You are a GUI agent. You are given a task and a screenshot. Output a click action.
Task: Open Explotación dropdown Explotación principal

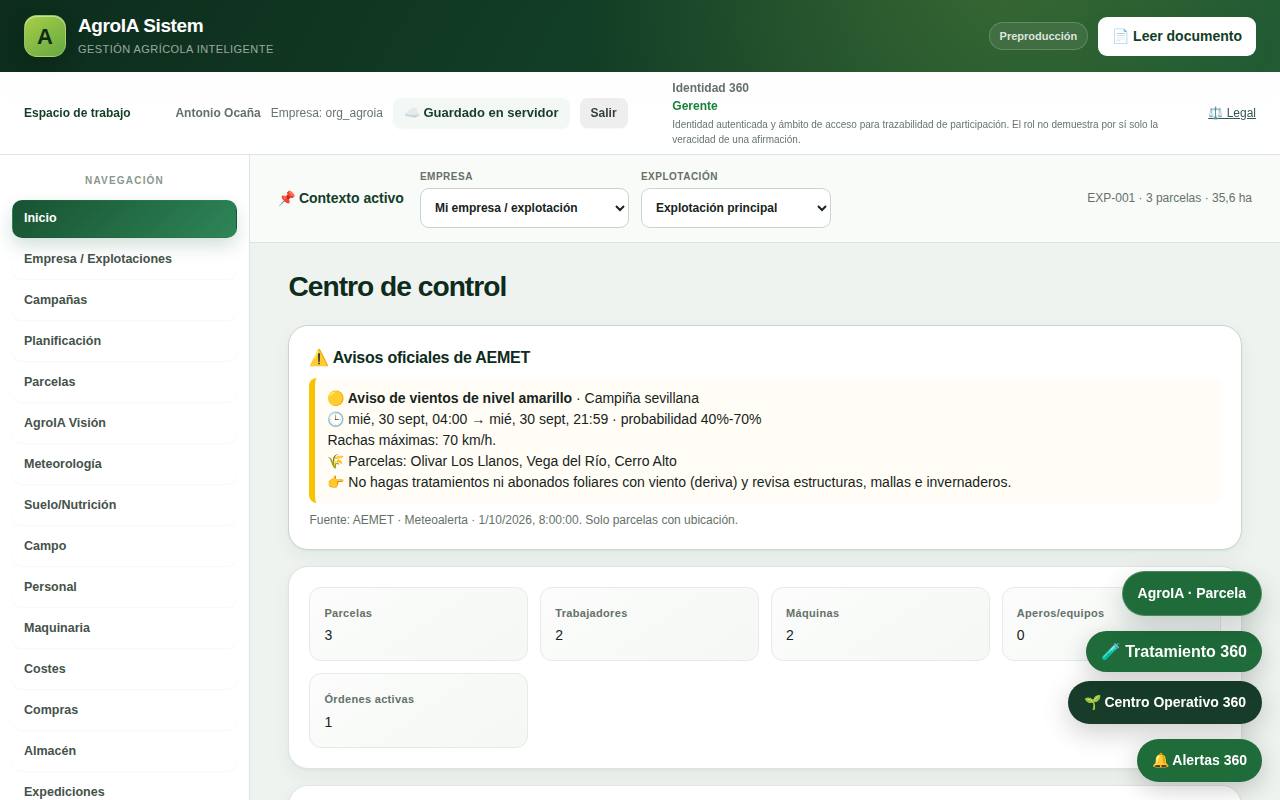pos(736,208)
